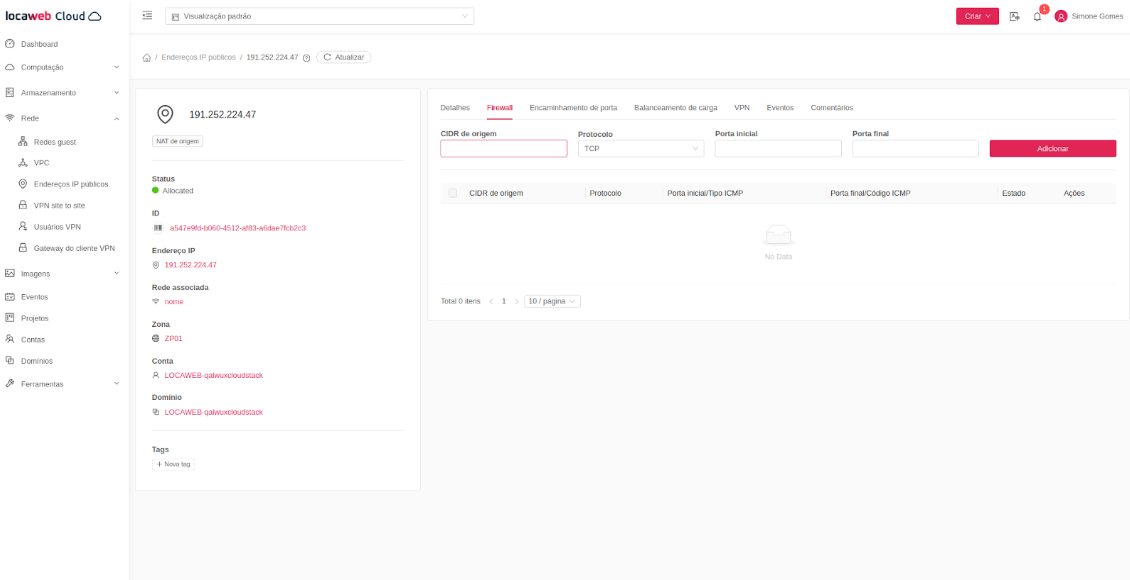Open LOCAWEB-qalwuxcloudstack under Conta

point(213,375)
